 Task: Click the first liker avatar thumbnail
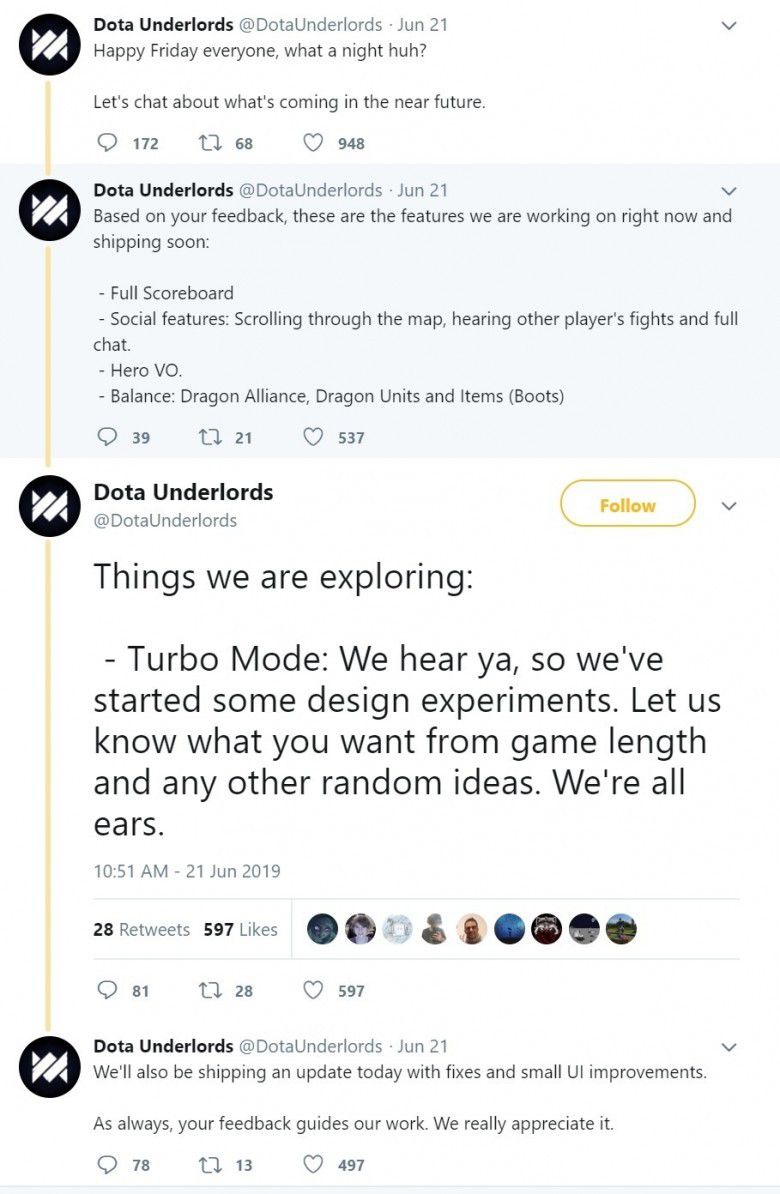click(322, 929)
